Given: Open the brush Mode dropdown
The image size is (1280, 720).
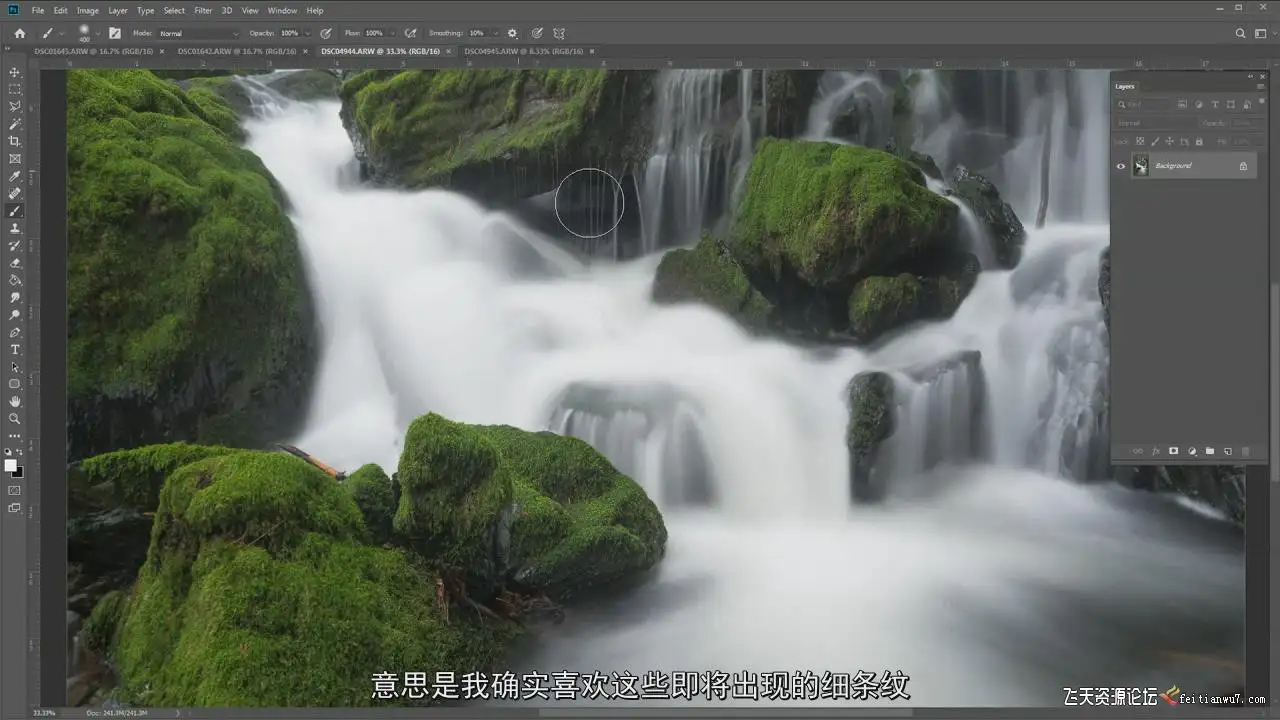Looking at the screenshot, I should coord(198,33).
